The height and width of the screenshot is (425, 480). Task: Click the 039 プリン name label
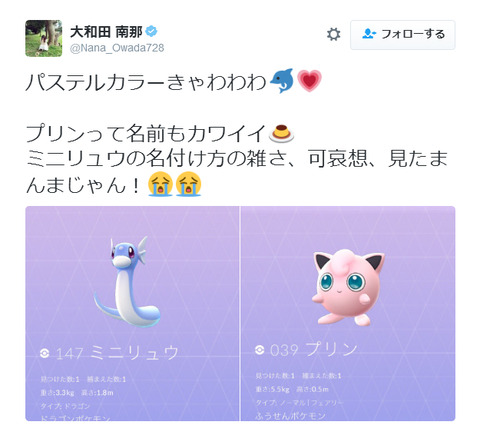[x=313, y=349]
